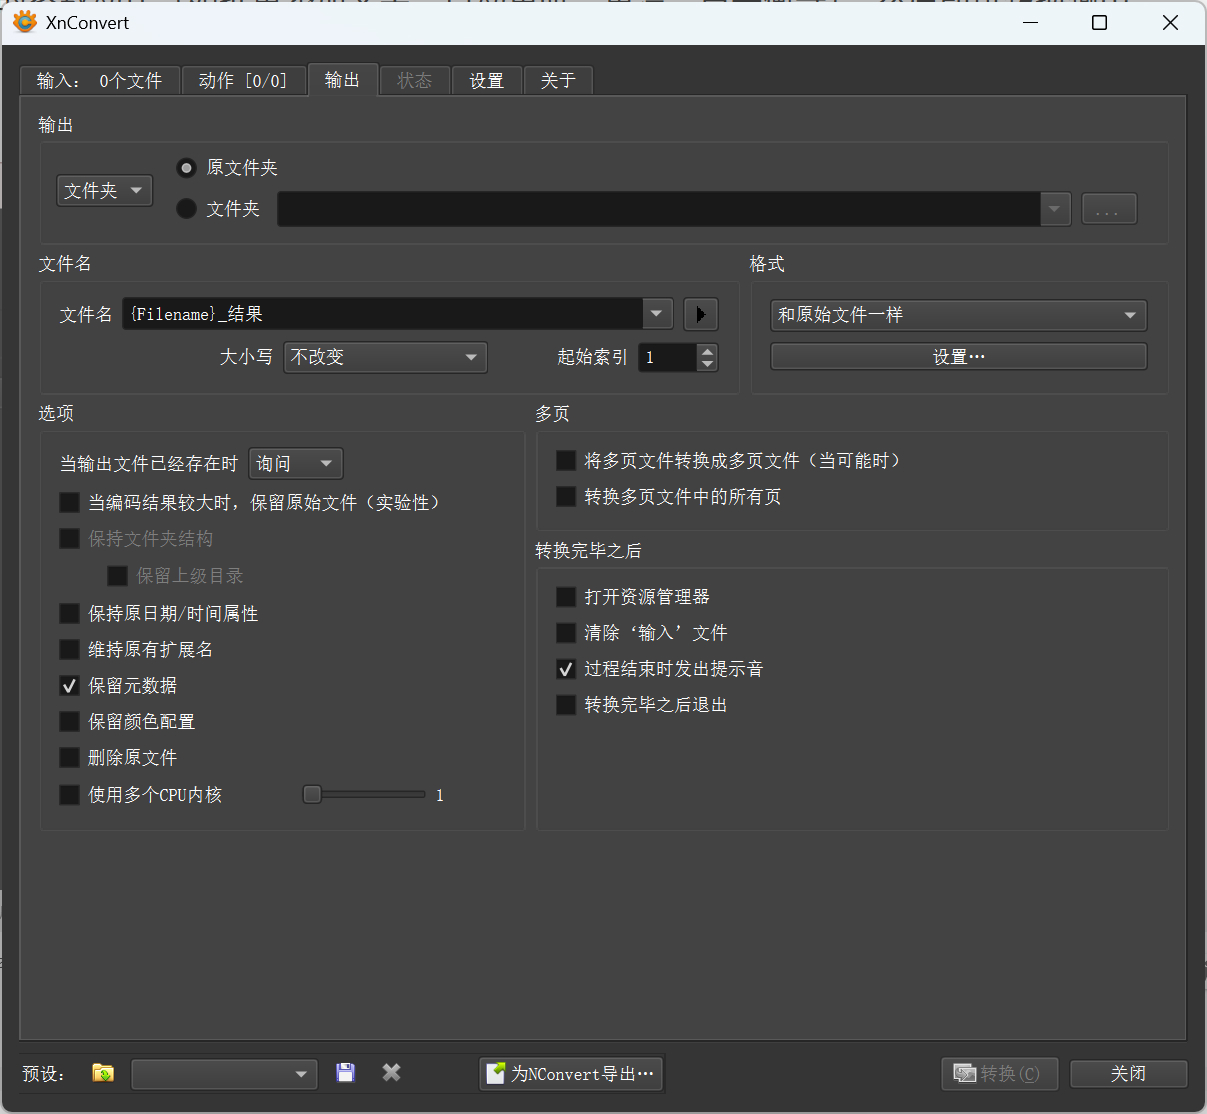Open the 文件夹 output type dropdown
Screen dimensions: 1207x1114
pos(105,190)
